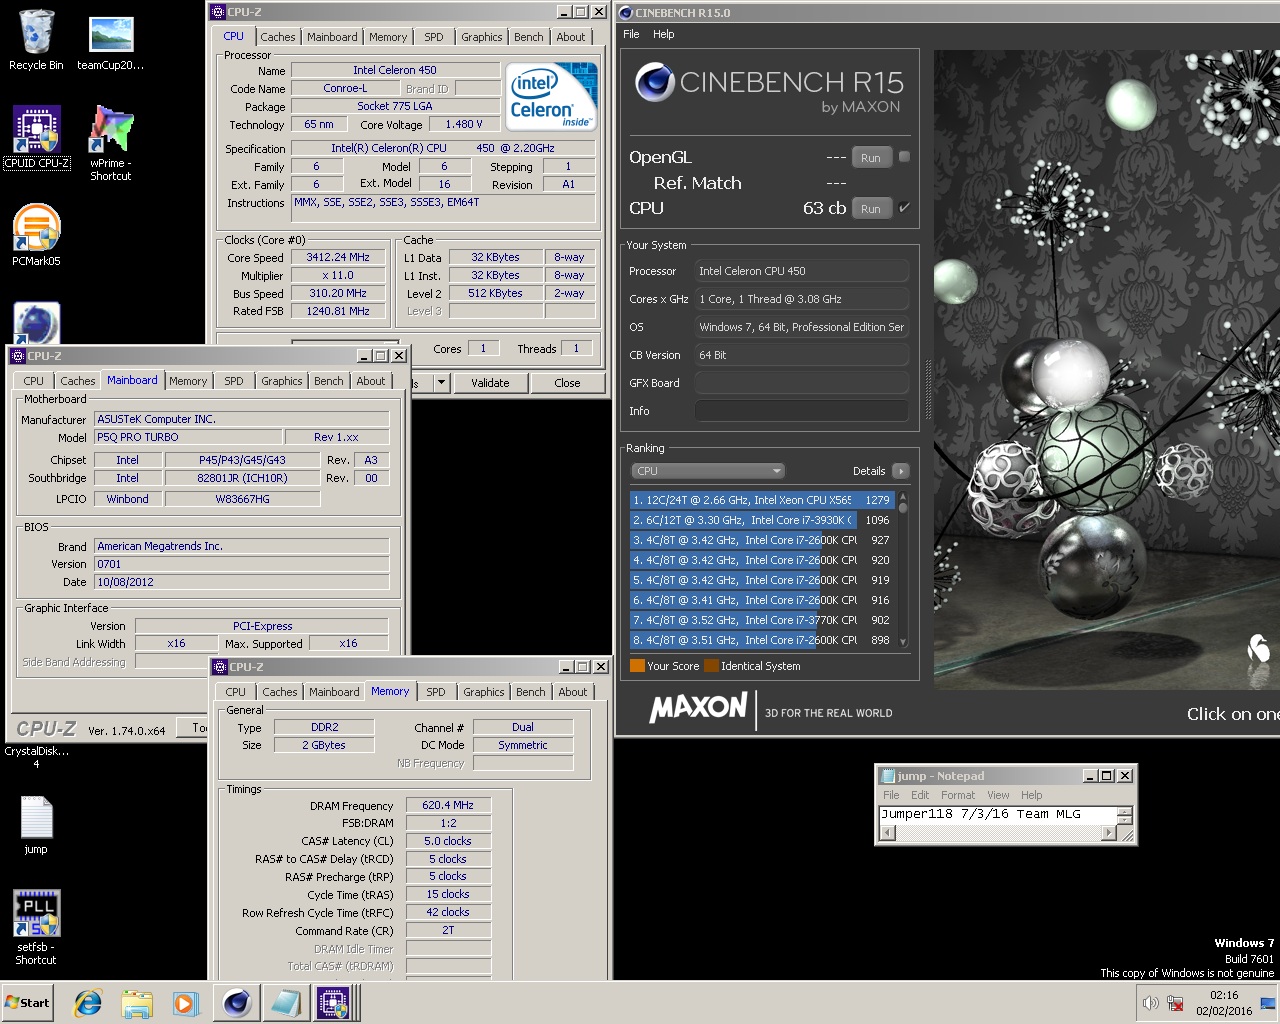Click the jump - Notepad title bar icon
The image size is (1280, 1024).
pos(887,775)
